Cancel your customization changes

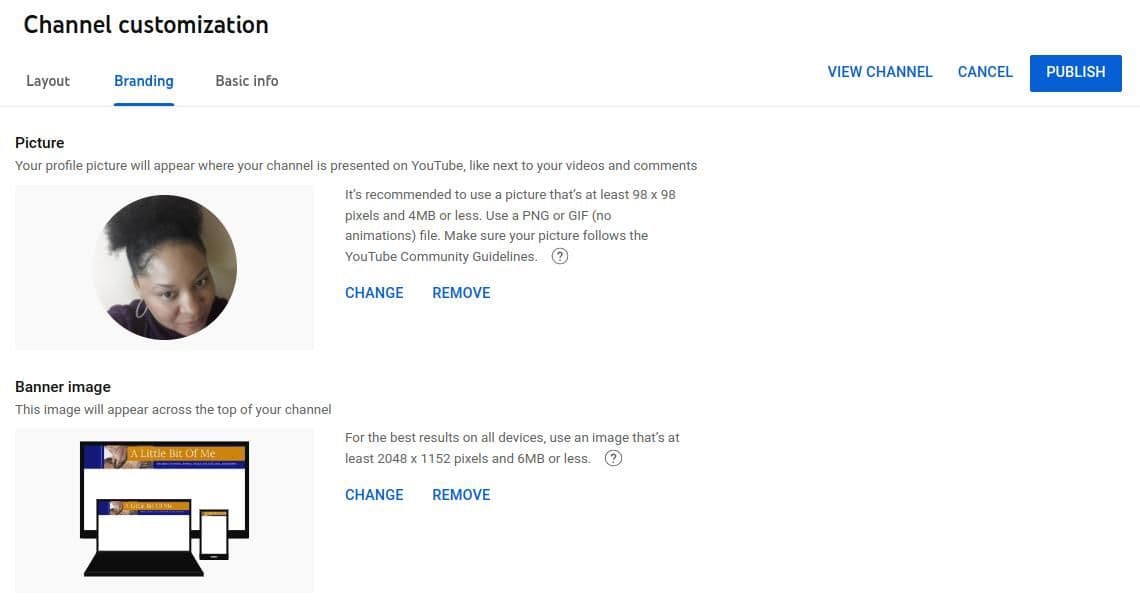coord(984,72)
